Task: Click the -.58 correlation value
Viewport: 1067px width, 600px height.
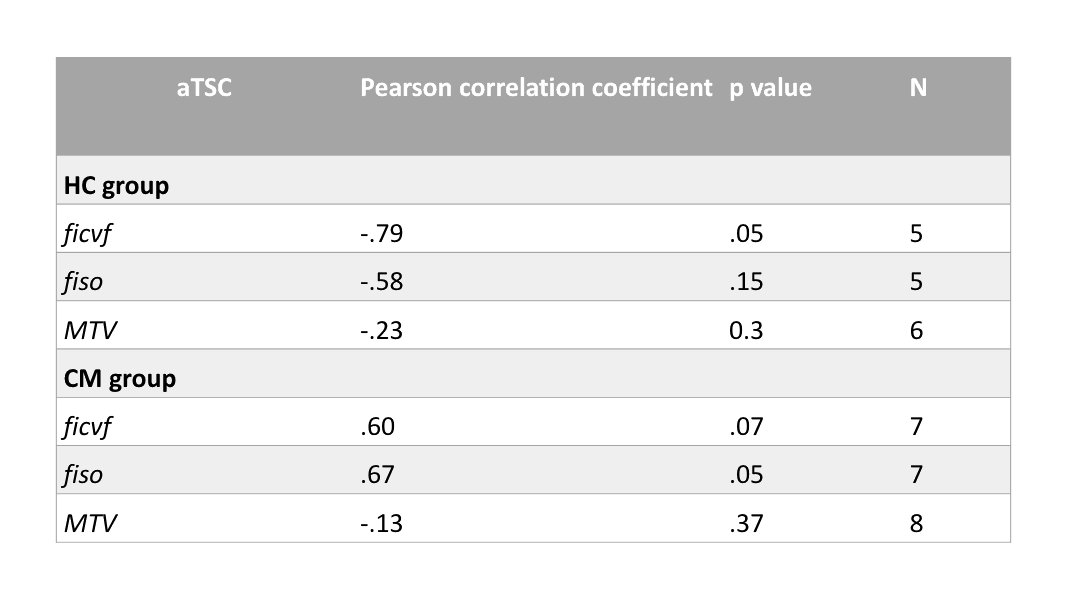Action: click(x=380, y=283)
